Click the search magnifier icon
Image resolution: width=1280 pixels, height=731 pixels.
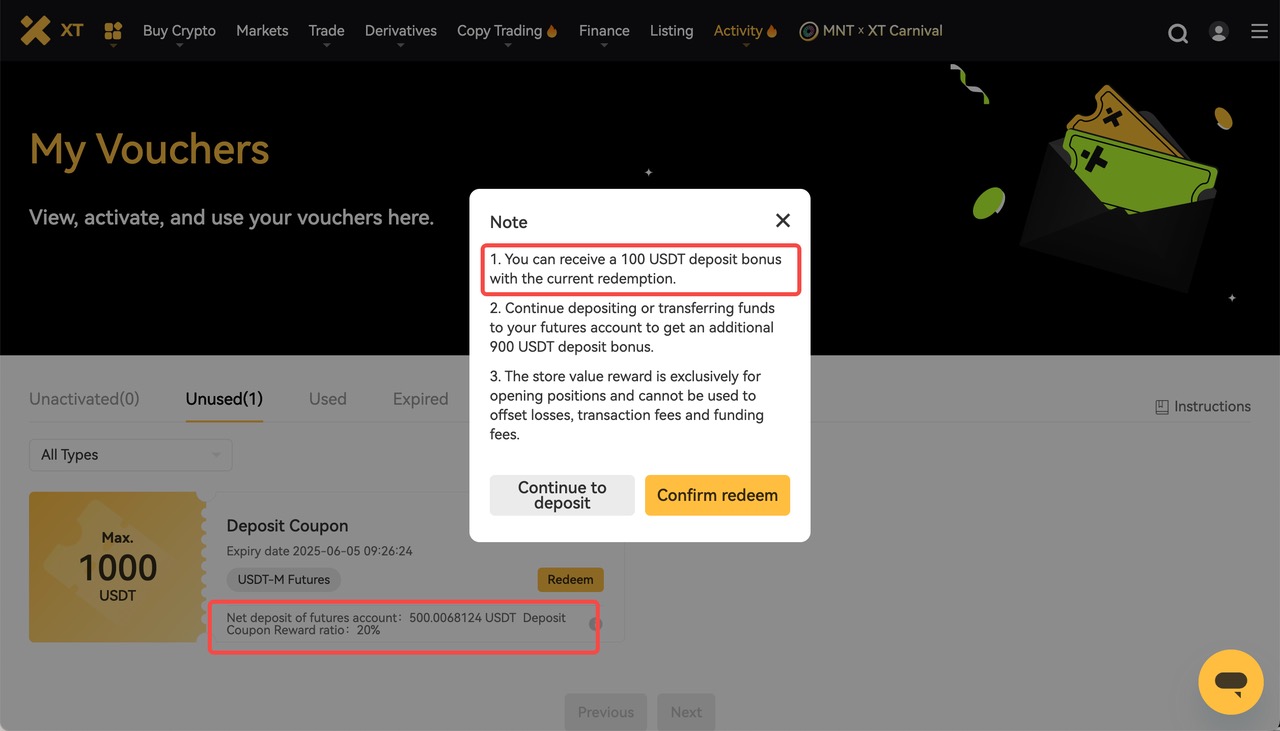point(1178,33)
